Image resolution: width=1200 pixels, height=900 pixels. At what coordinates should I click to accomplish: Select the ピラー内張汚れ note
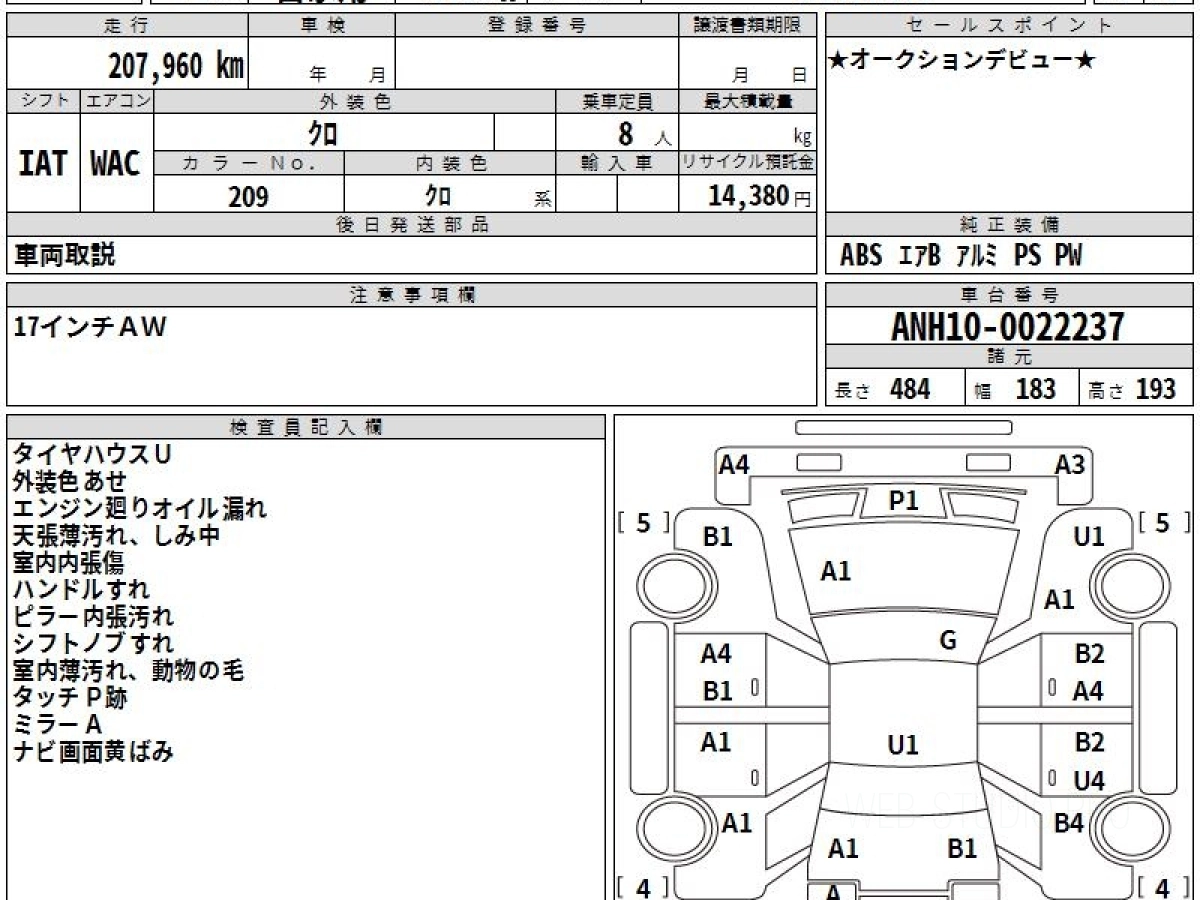point(94,617)
